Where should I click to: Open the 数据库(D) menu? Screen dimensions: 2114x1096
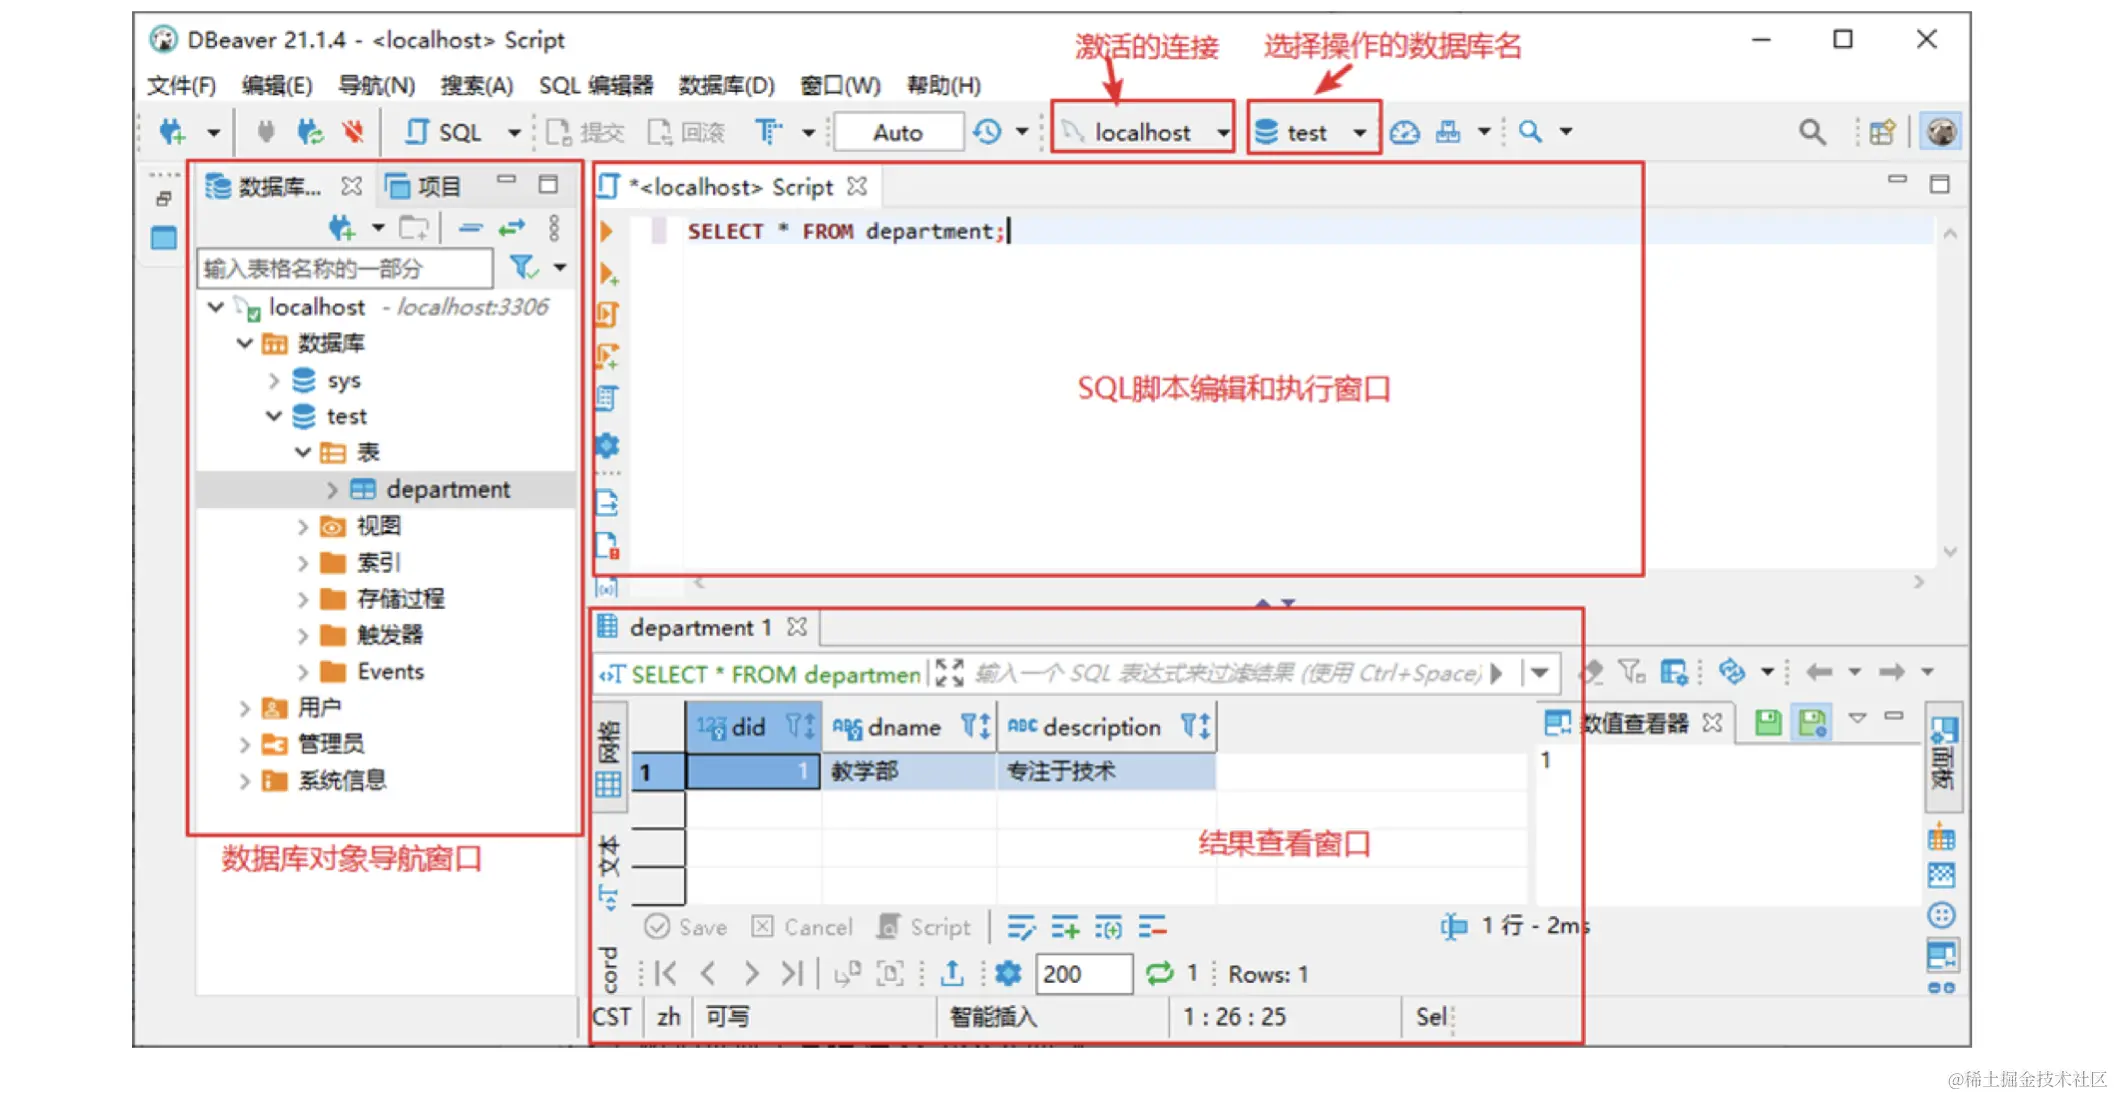(x=727, y=85)
